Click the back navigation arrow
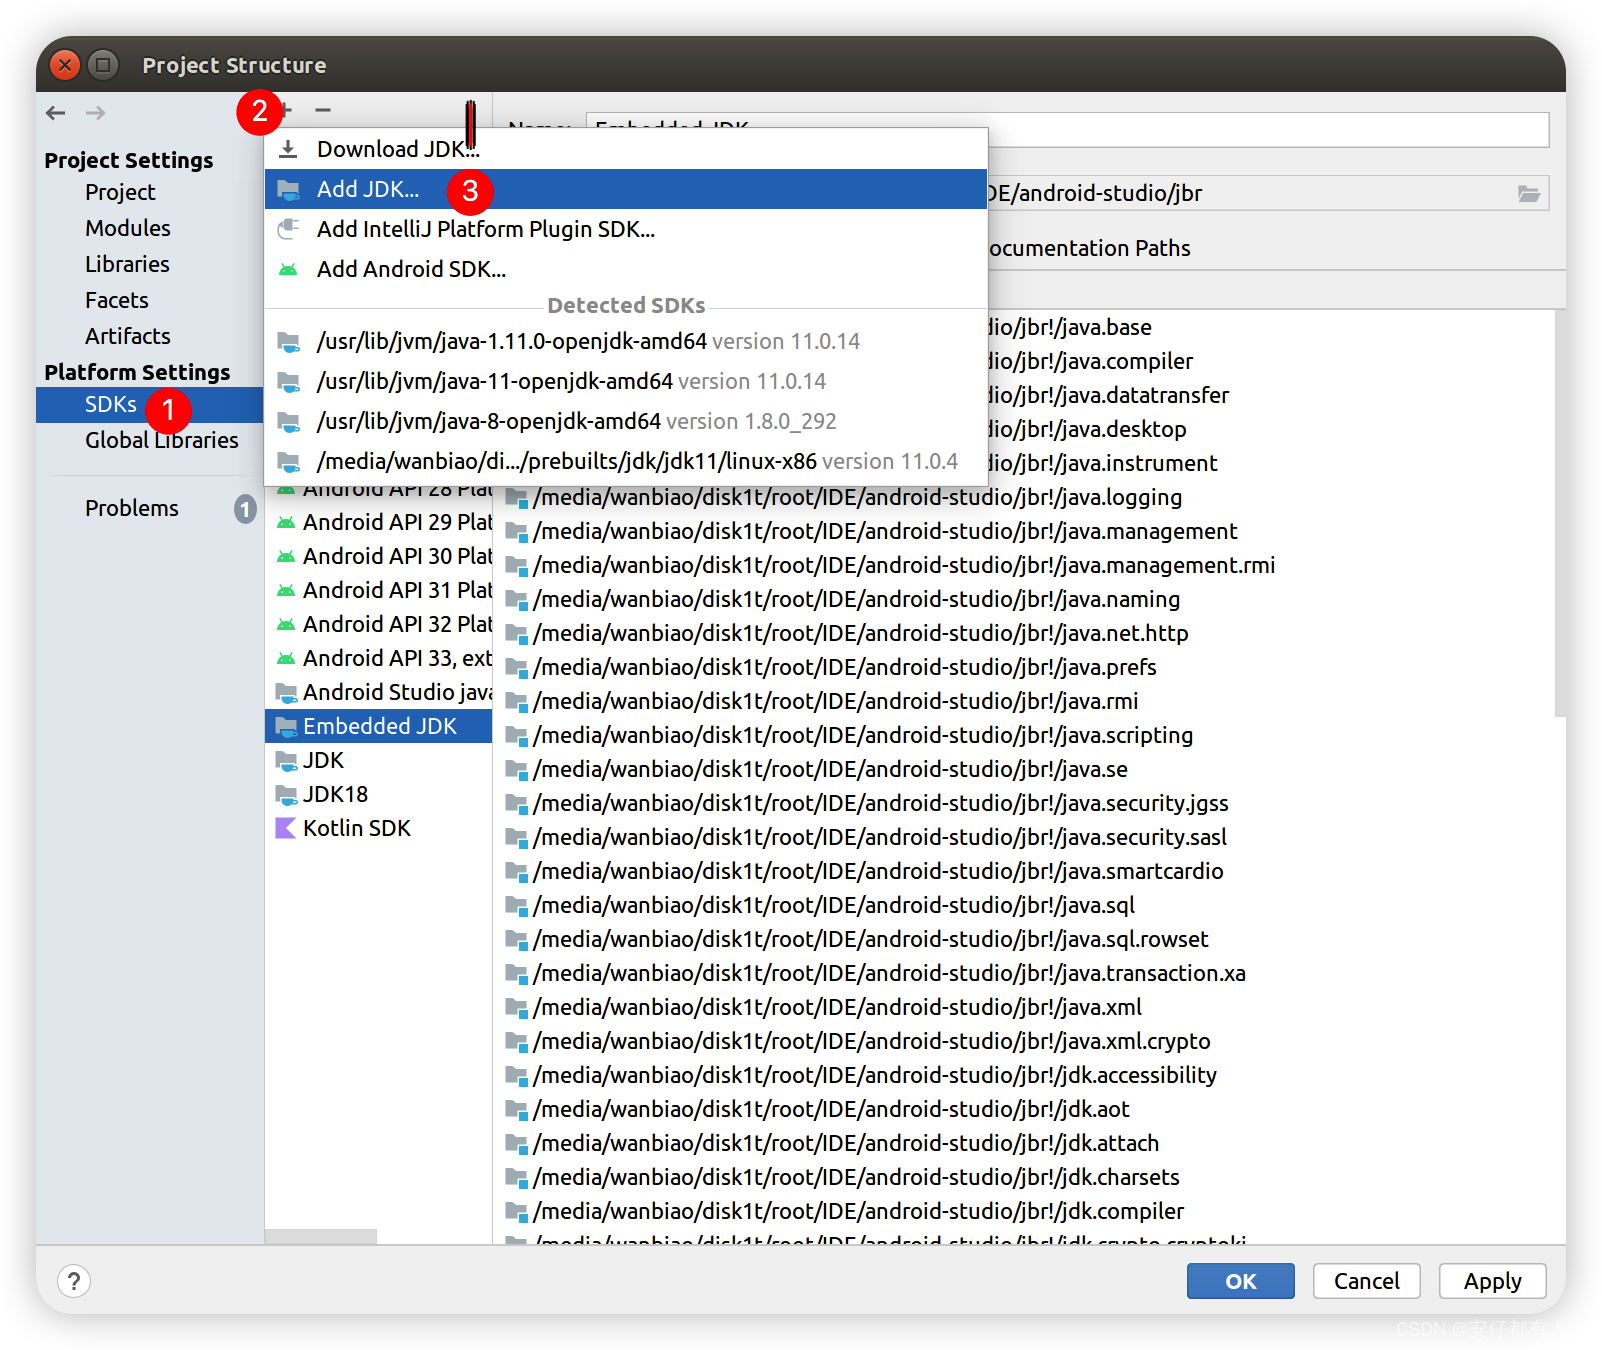Image resolution: width=1602 pixels, height=1350 pixels. tap(56, 113)
